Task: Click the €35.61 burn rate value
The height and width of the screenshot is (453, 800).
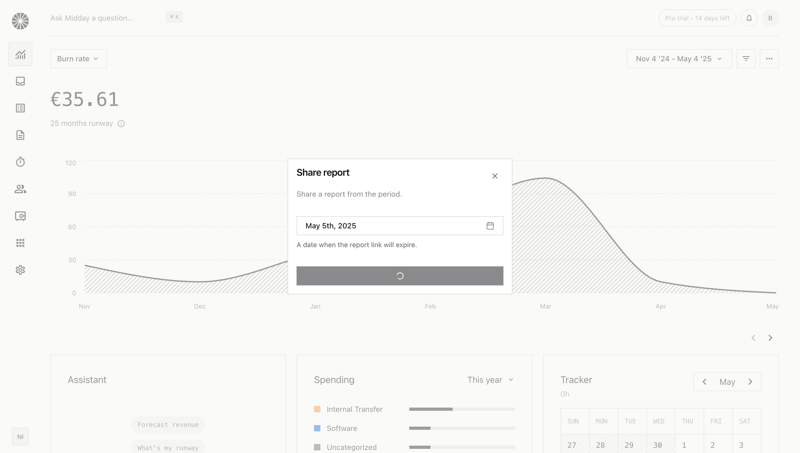Action: (85, 99)
